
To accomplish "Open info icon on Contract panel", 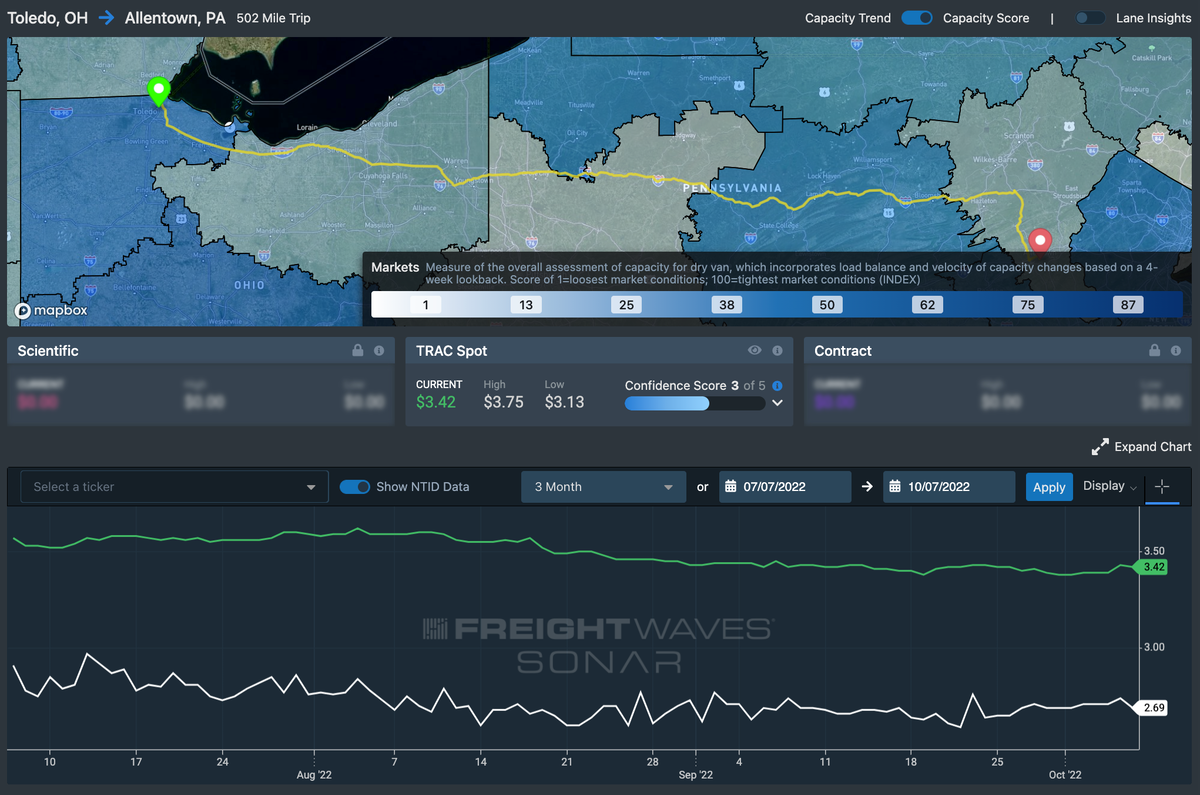I will (1176, 351).
